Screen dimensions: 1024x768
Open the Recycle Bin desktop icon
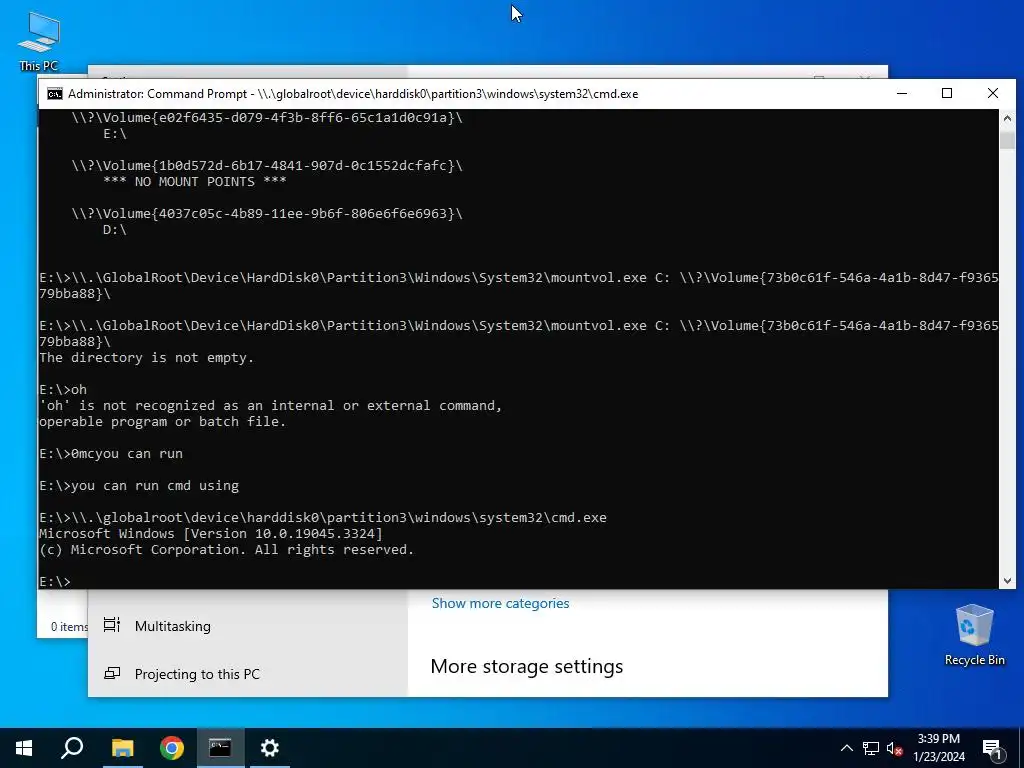[974, 635]
